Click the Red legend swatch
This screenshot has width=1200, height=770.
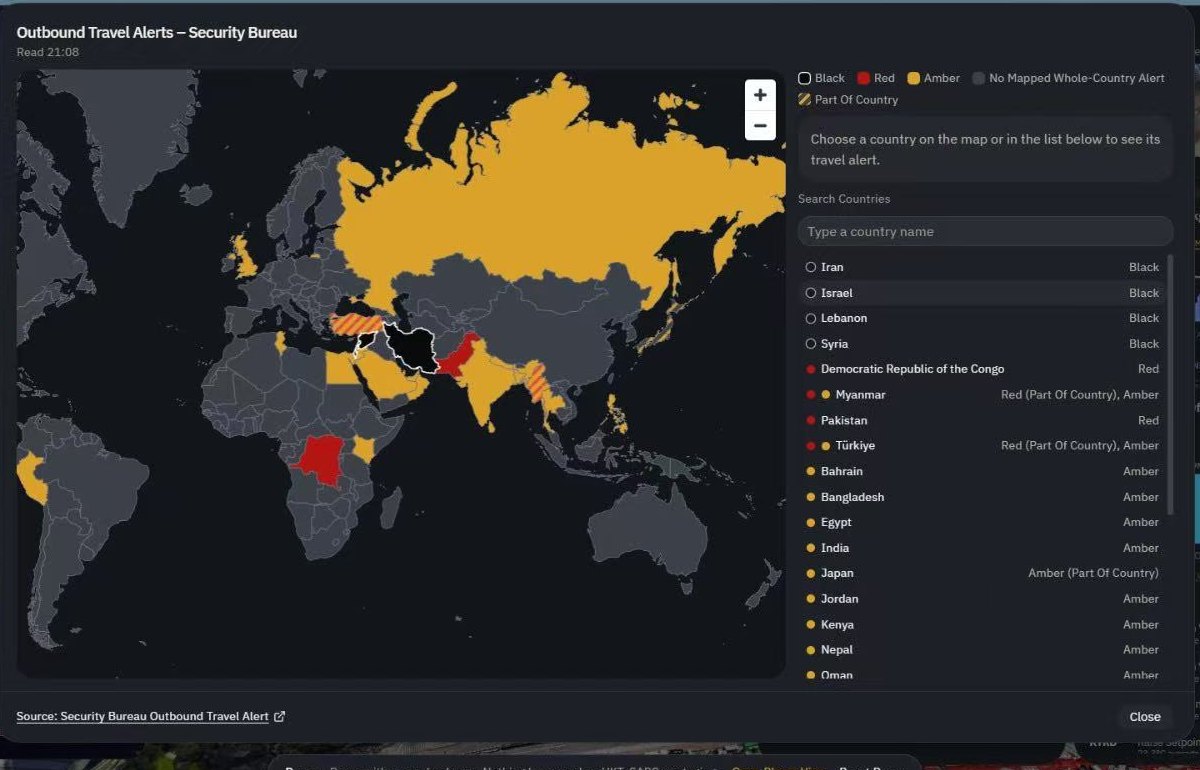863,78
